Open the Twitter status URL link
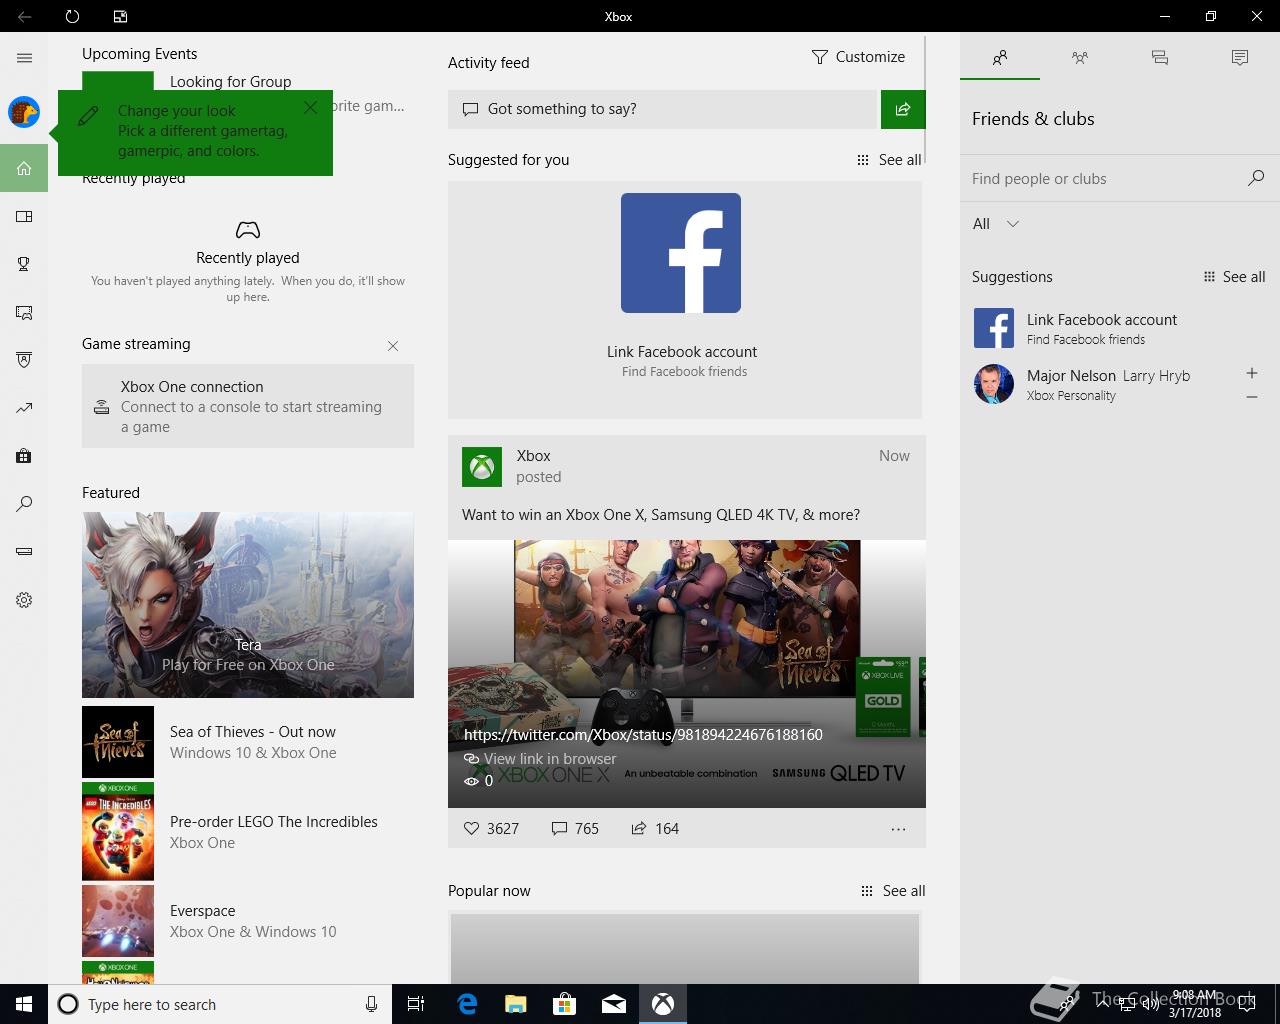 (643, 734)
